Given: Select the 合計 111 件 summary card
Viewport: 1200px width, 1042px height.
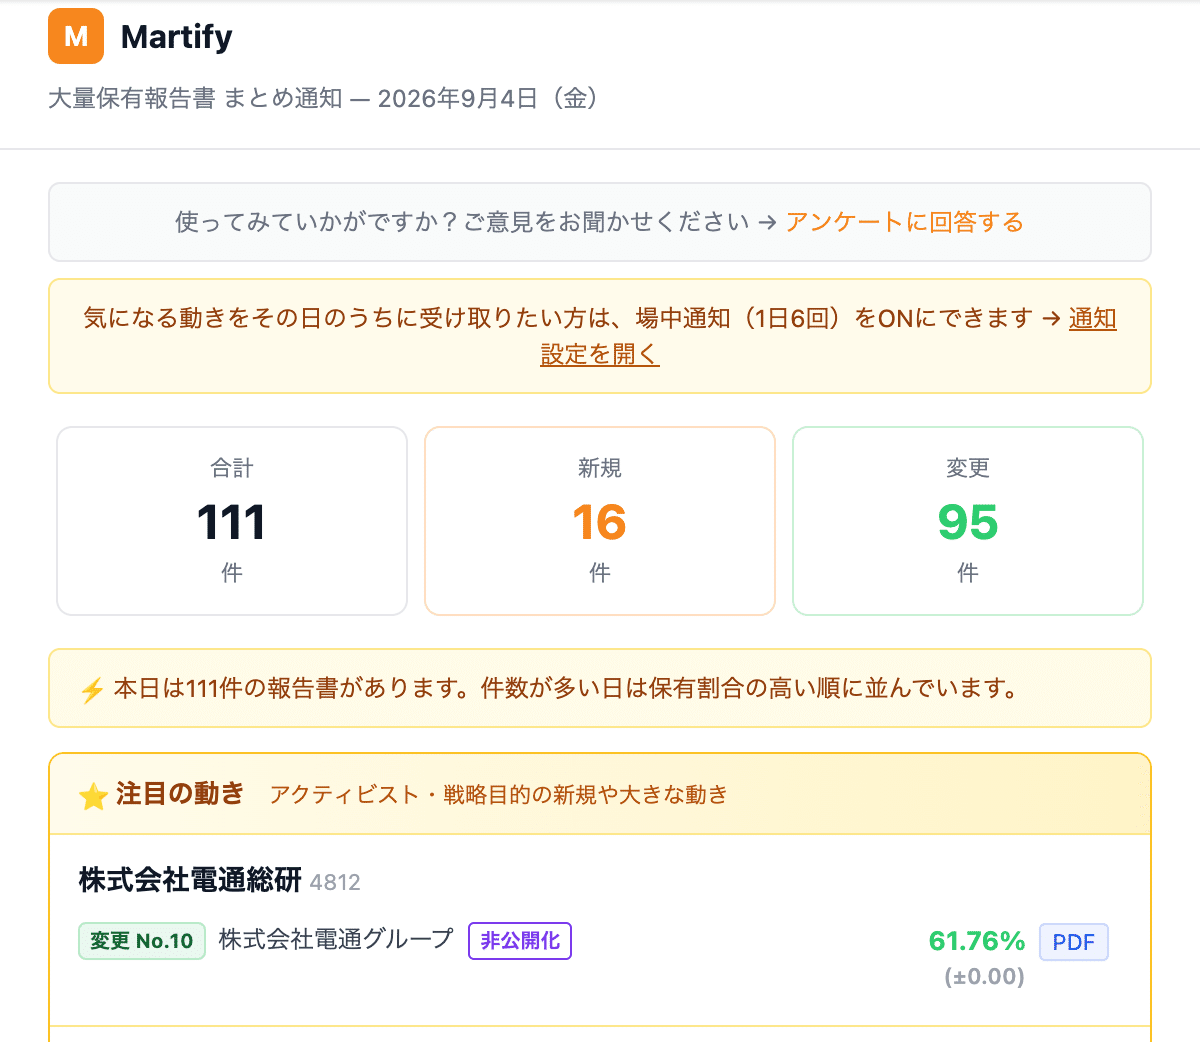Looking at the screenshot, I should [x=232, y=521].
